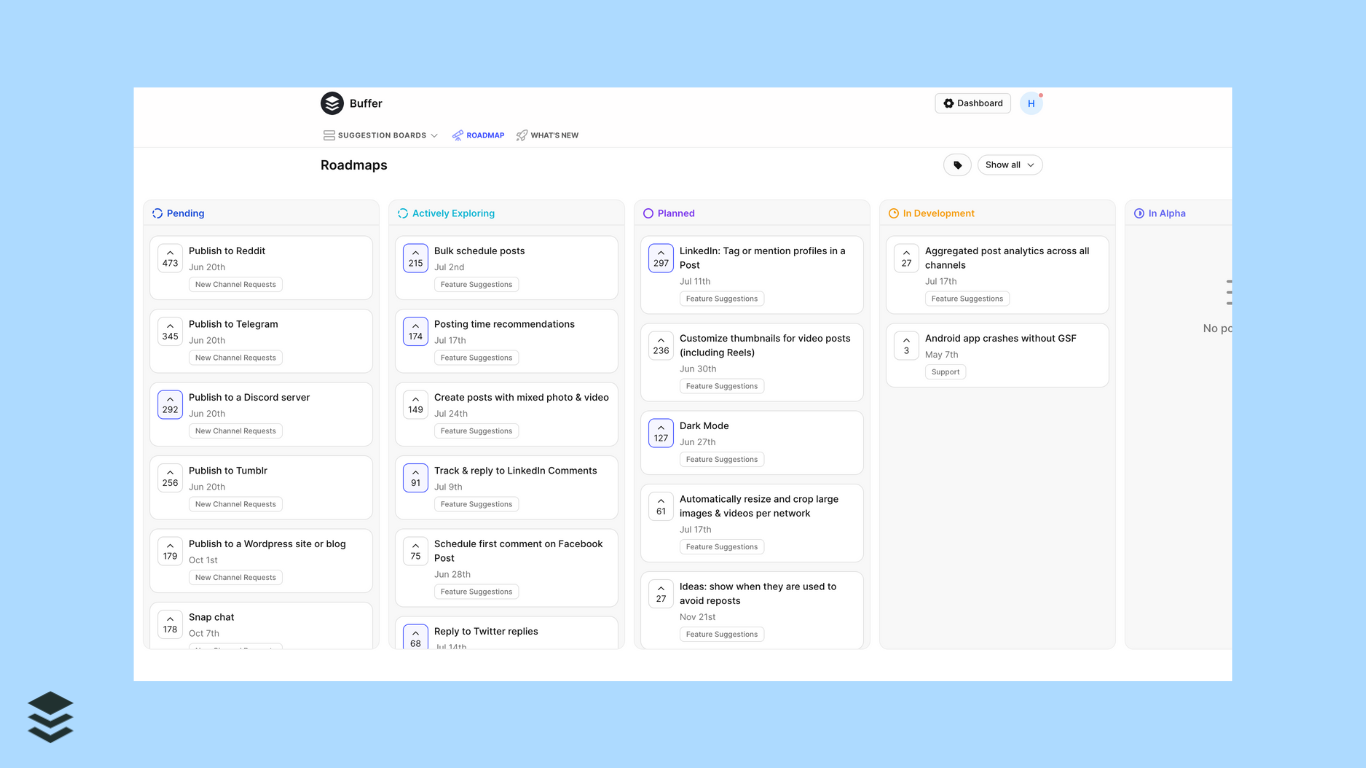Upvote Customize thumbnails for video posts
The height and width of the screenshot is (768, 1366).
point(661,345)
